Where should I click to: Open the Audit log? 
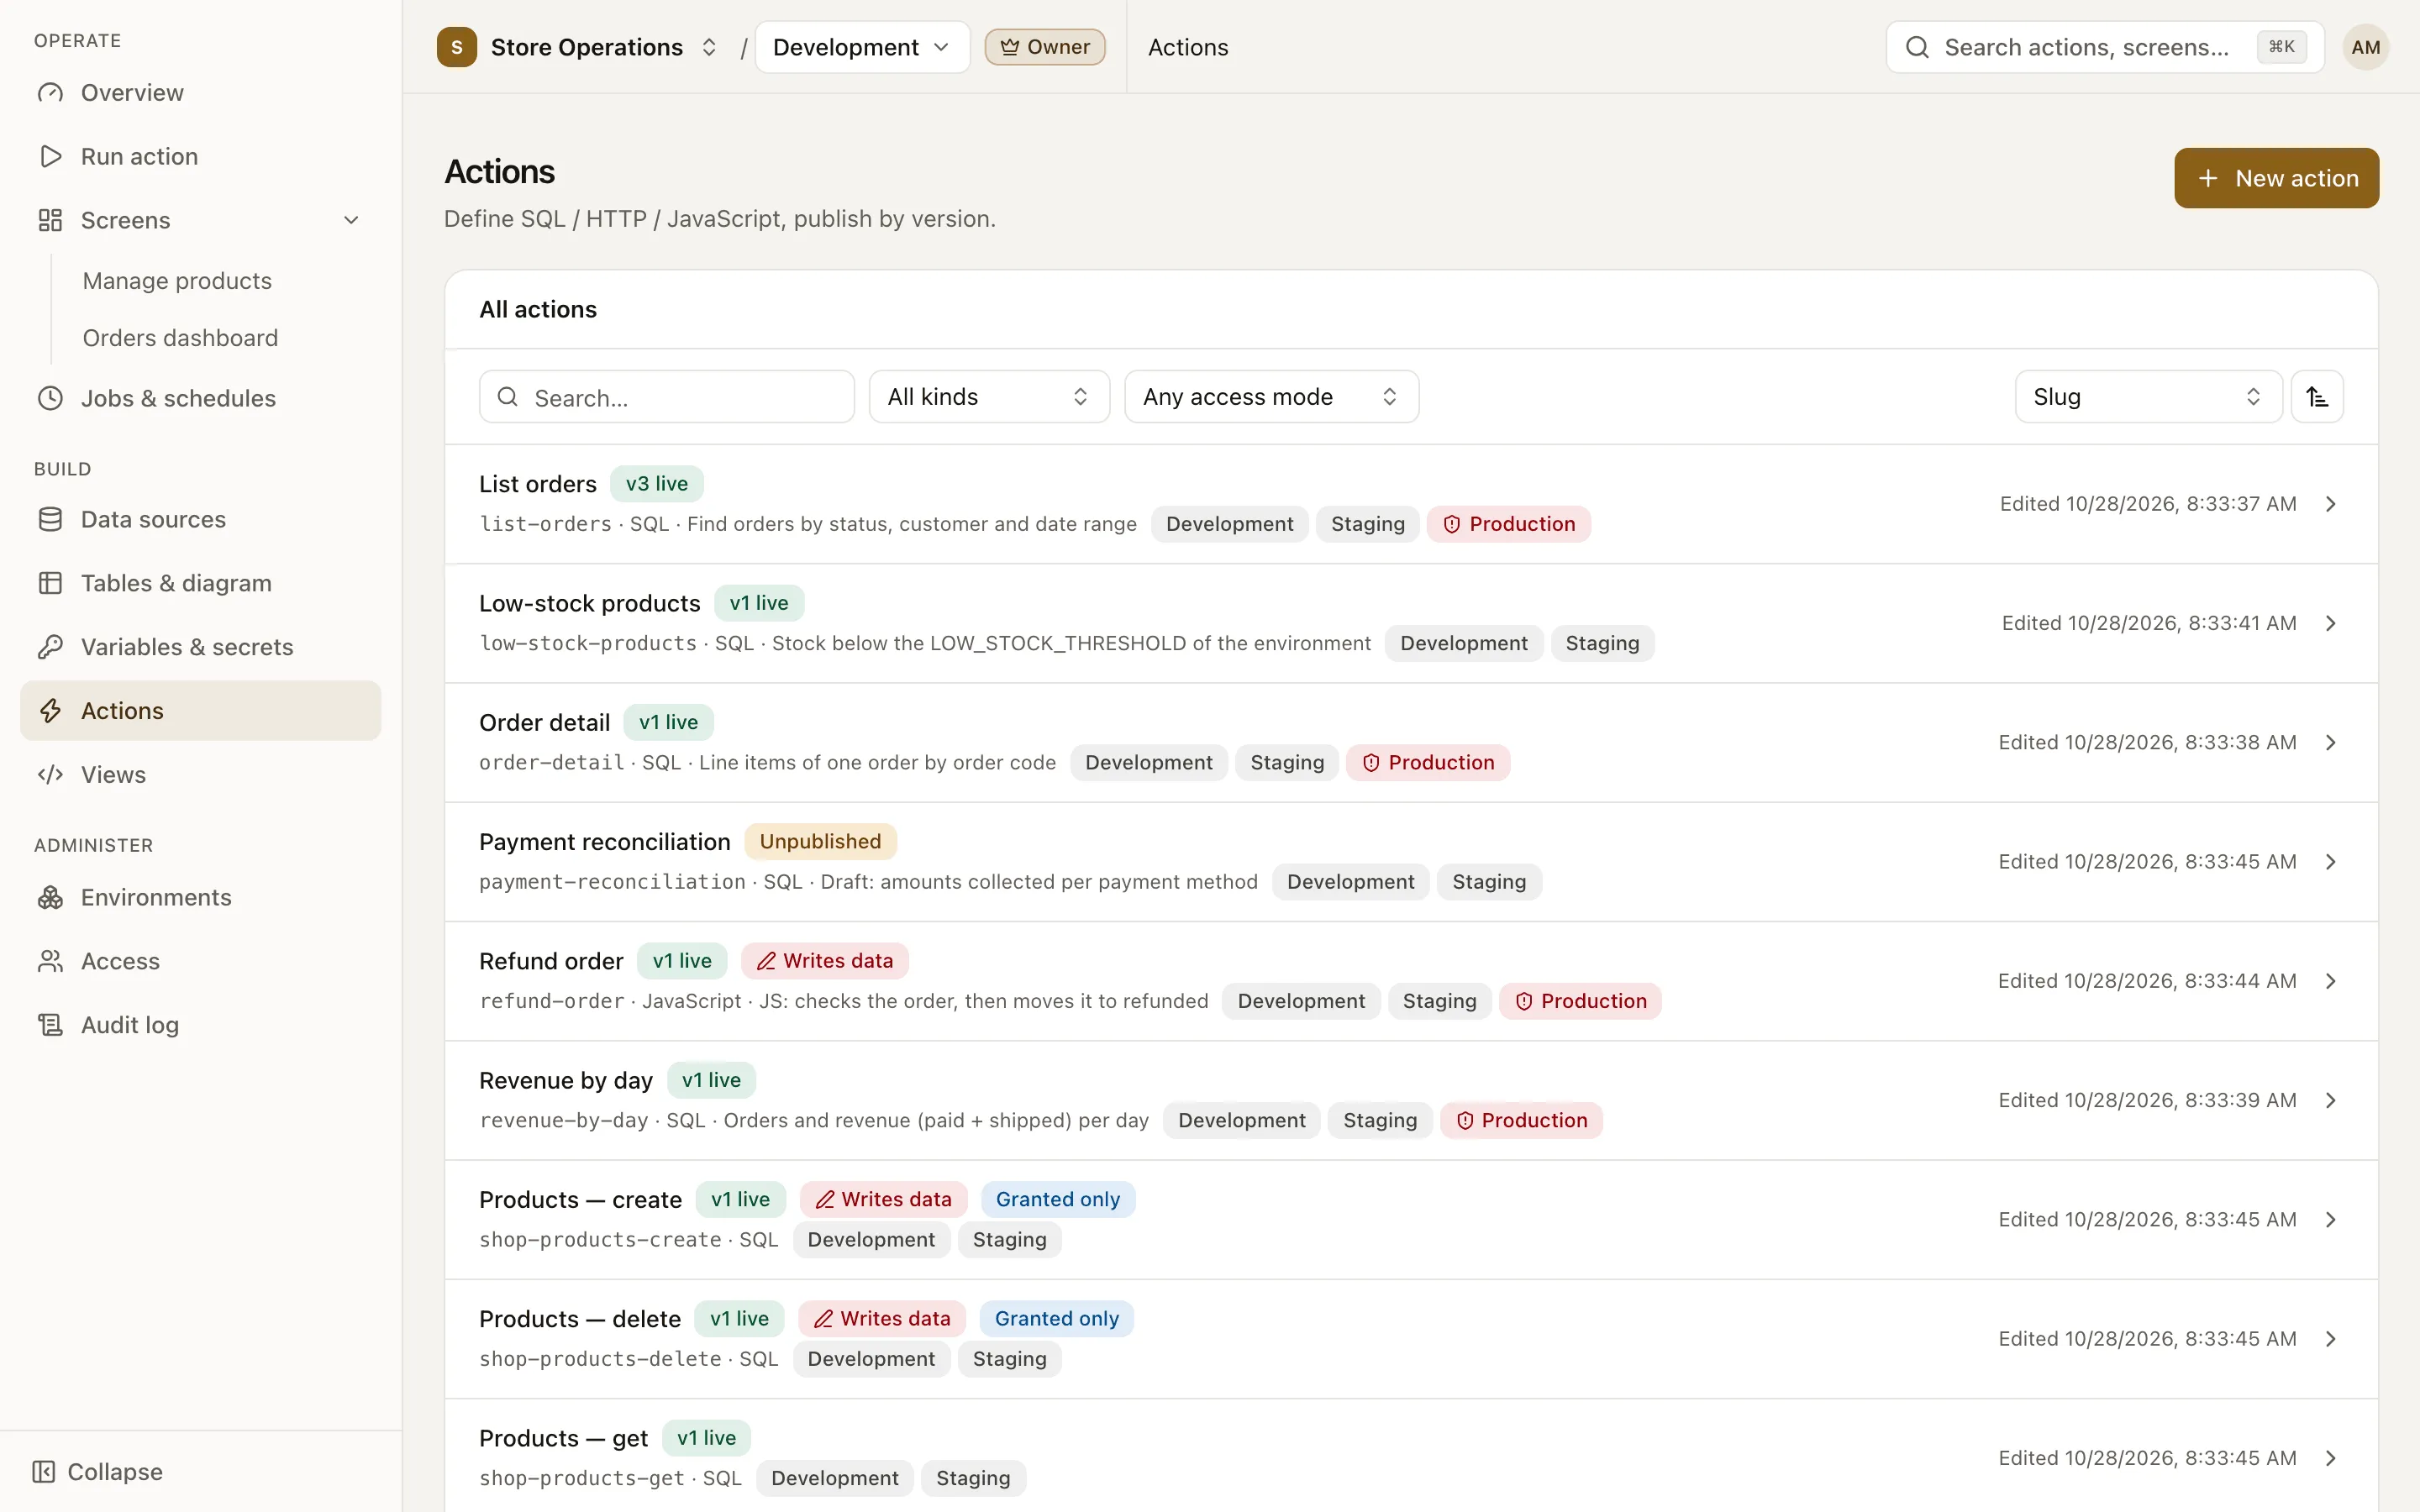pyautogui.click(x=200, y=1025)
